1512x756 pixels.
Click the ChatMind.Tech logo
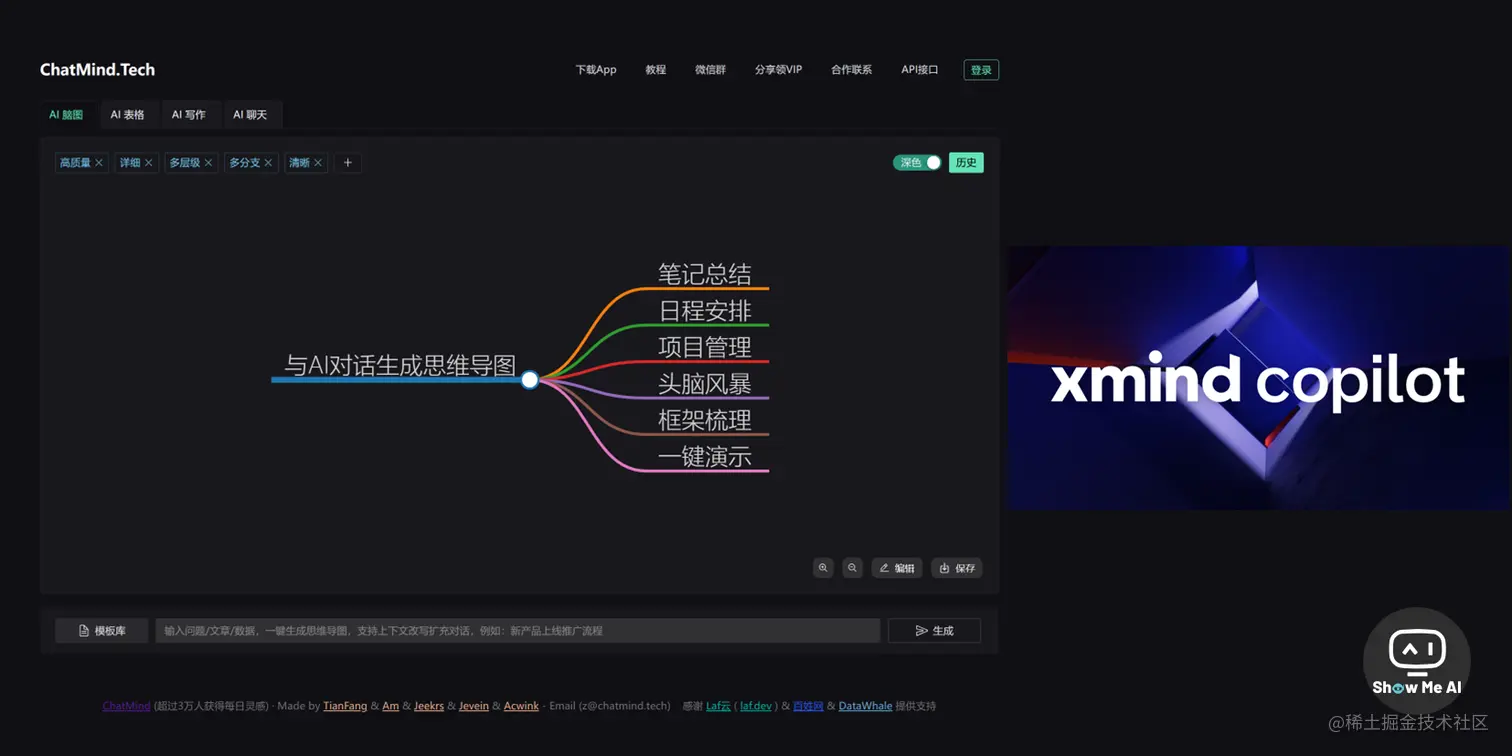pos(97,70)
